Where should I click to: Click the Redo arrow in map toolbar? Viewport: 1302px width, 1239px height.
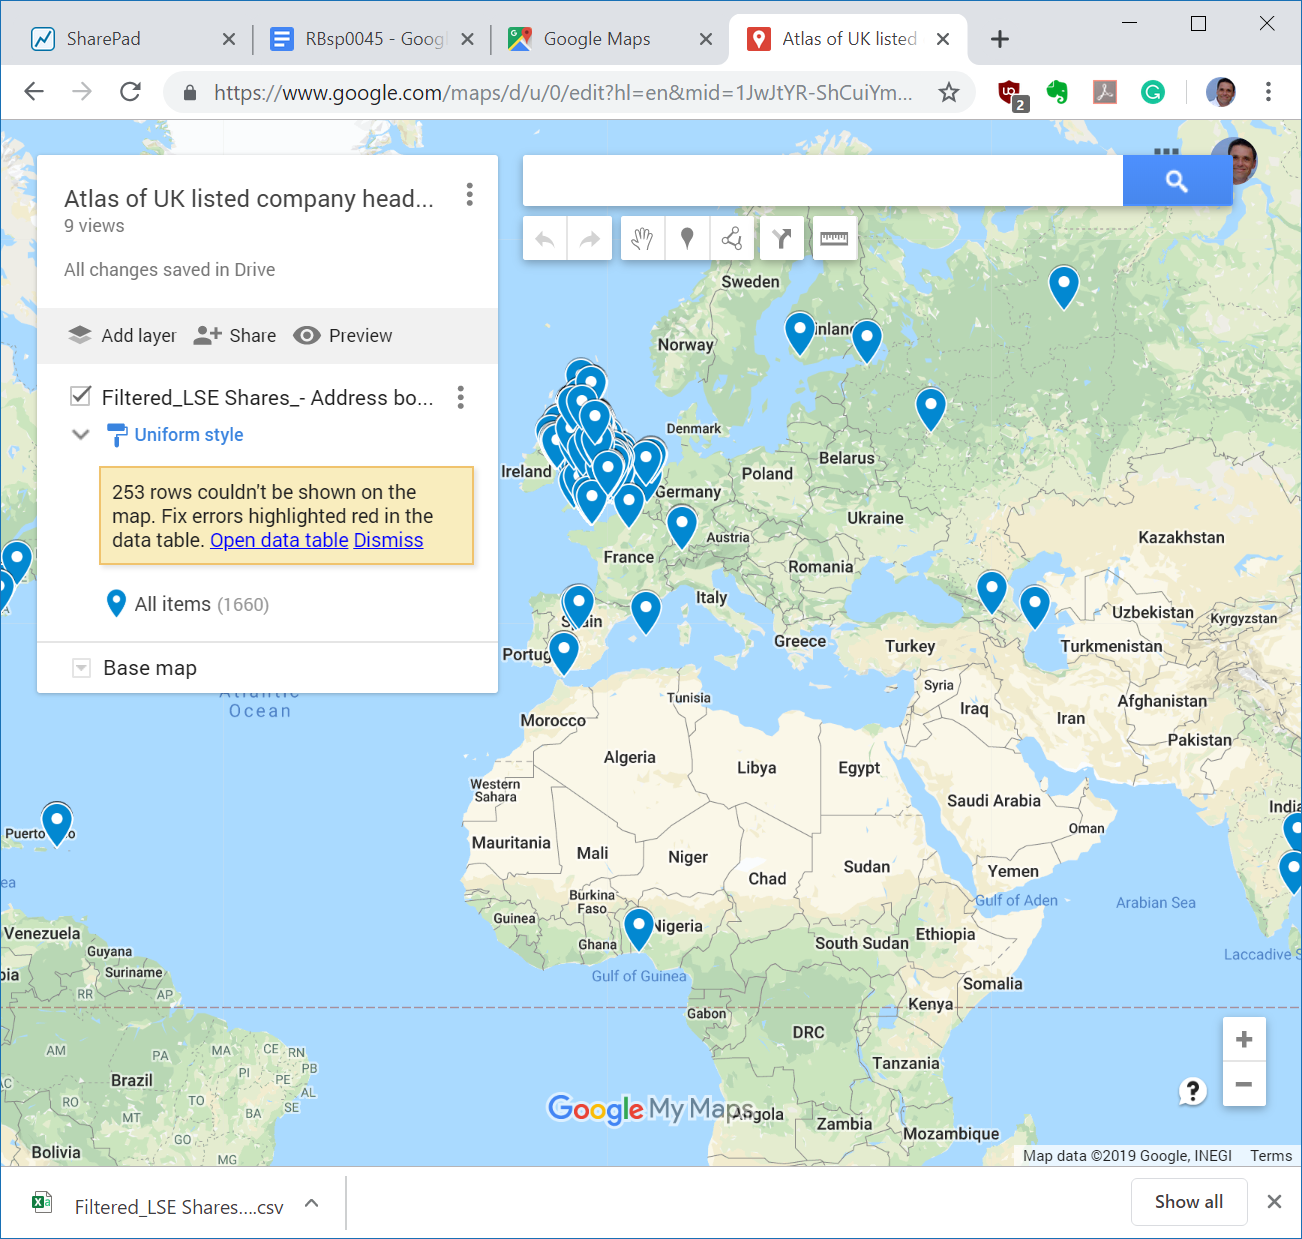[x=590, y=239]
